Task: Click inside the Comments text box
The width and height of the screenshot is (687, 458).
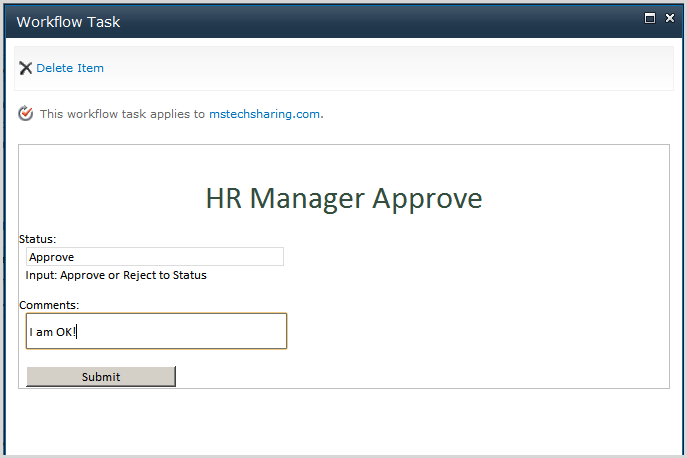Action: pyautogui.click(x=156, y=331)
